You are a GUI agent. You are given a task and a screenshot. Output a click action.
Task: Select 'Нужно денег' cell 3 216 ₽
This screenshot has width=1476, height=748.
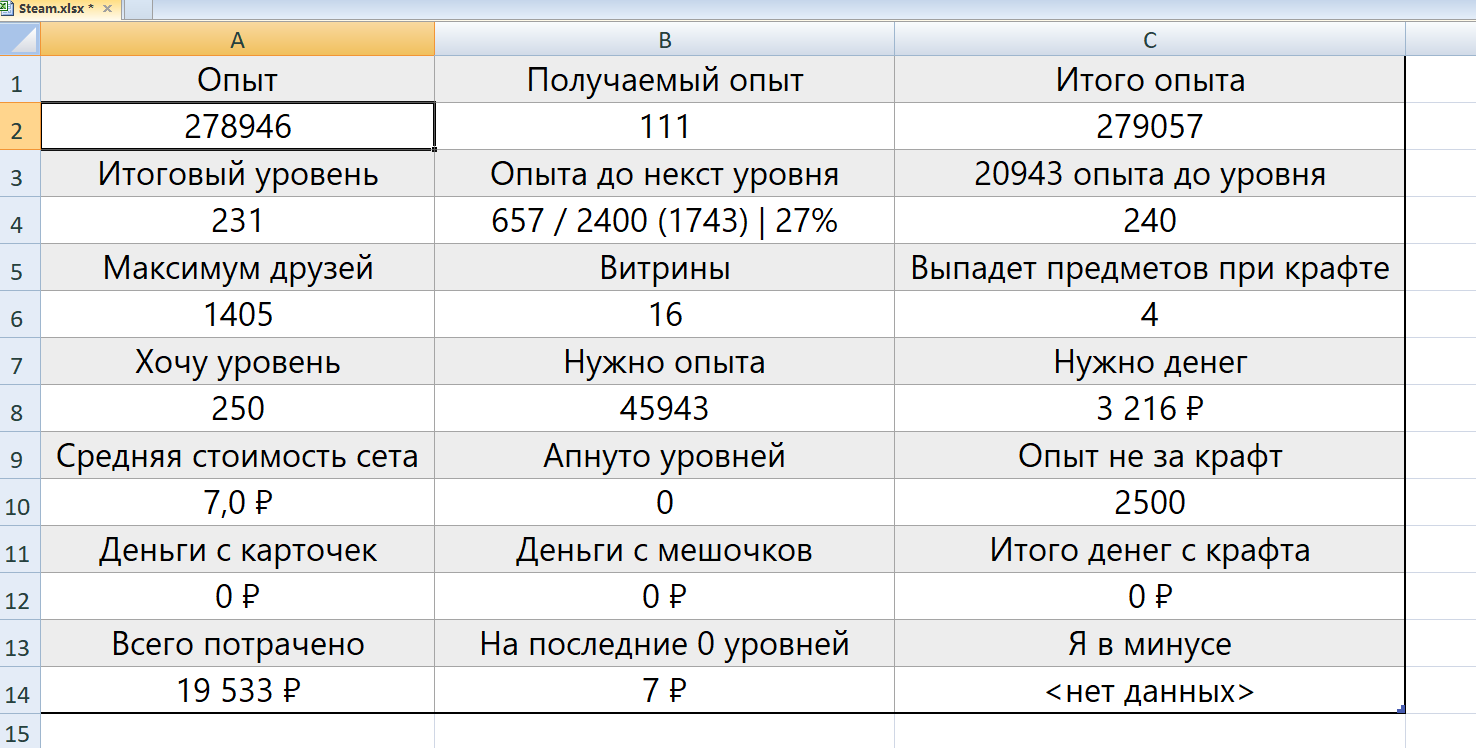pyautogui.click(x=1150, y=408)
